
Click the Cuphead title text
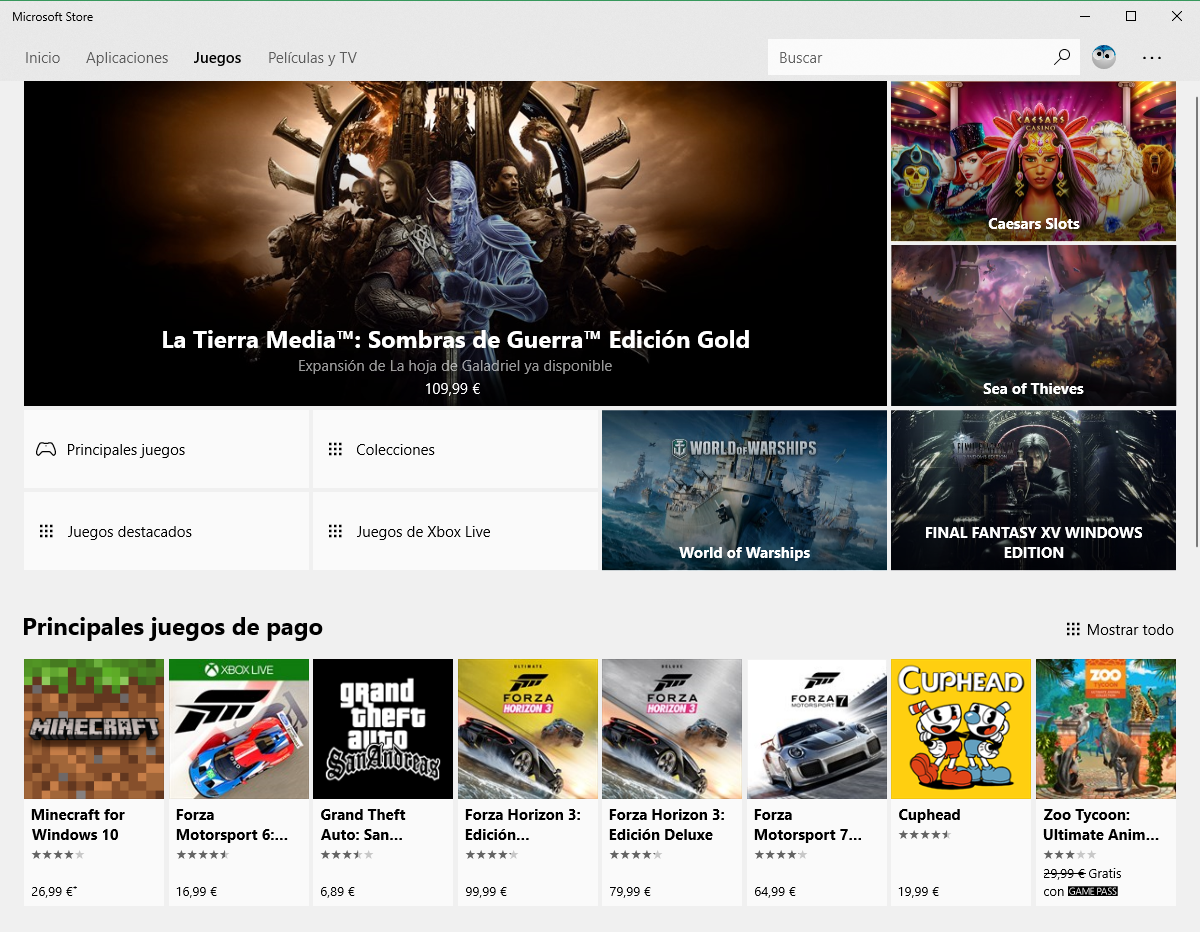[x=929, y=815]
